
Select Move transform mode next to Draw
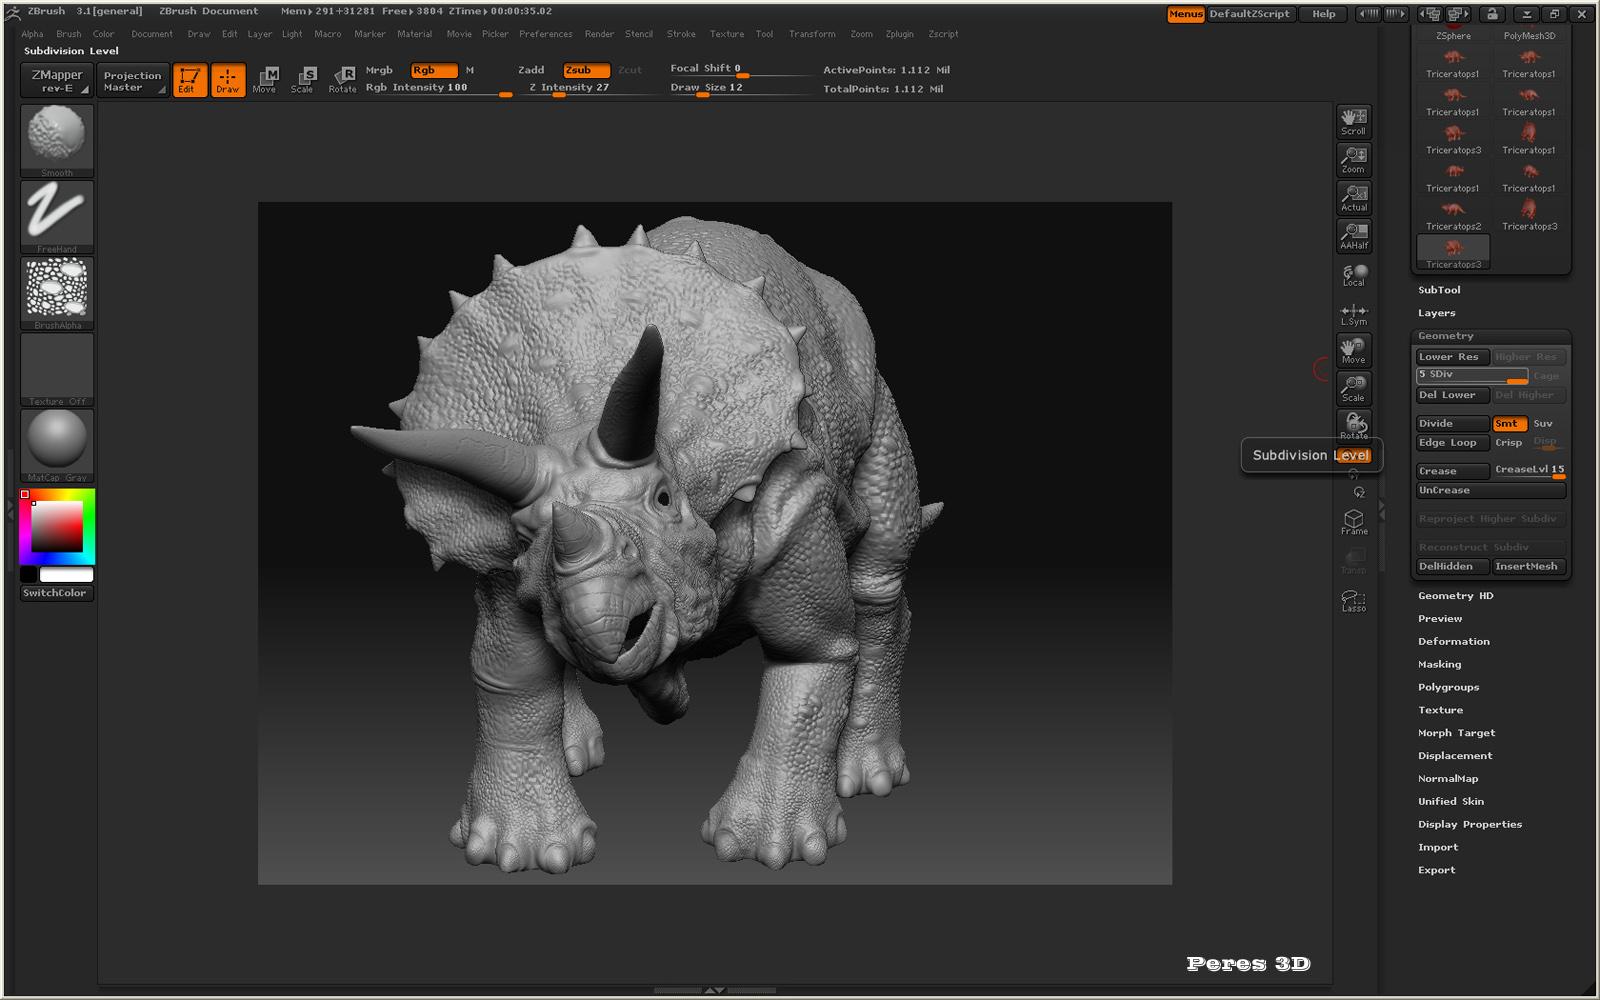pos(265,80)
